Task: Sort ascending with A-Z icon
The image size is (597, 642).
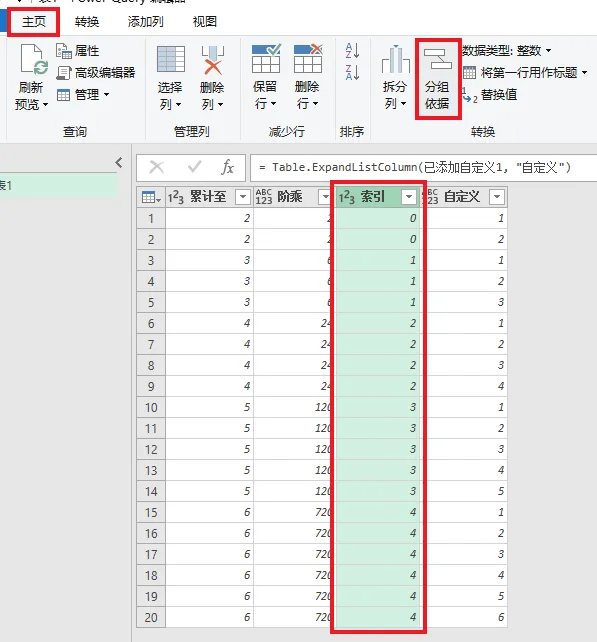Action: tap(352, 51)
